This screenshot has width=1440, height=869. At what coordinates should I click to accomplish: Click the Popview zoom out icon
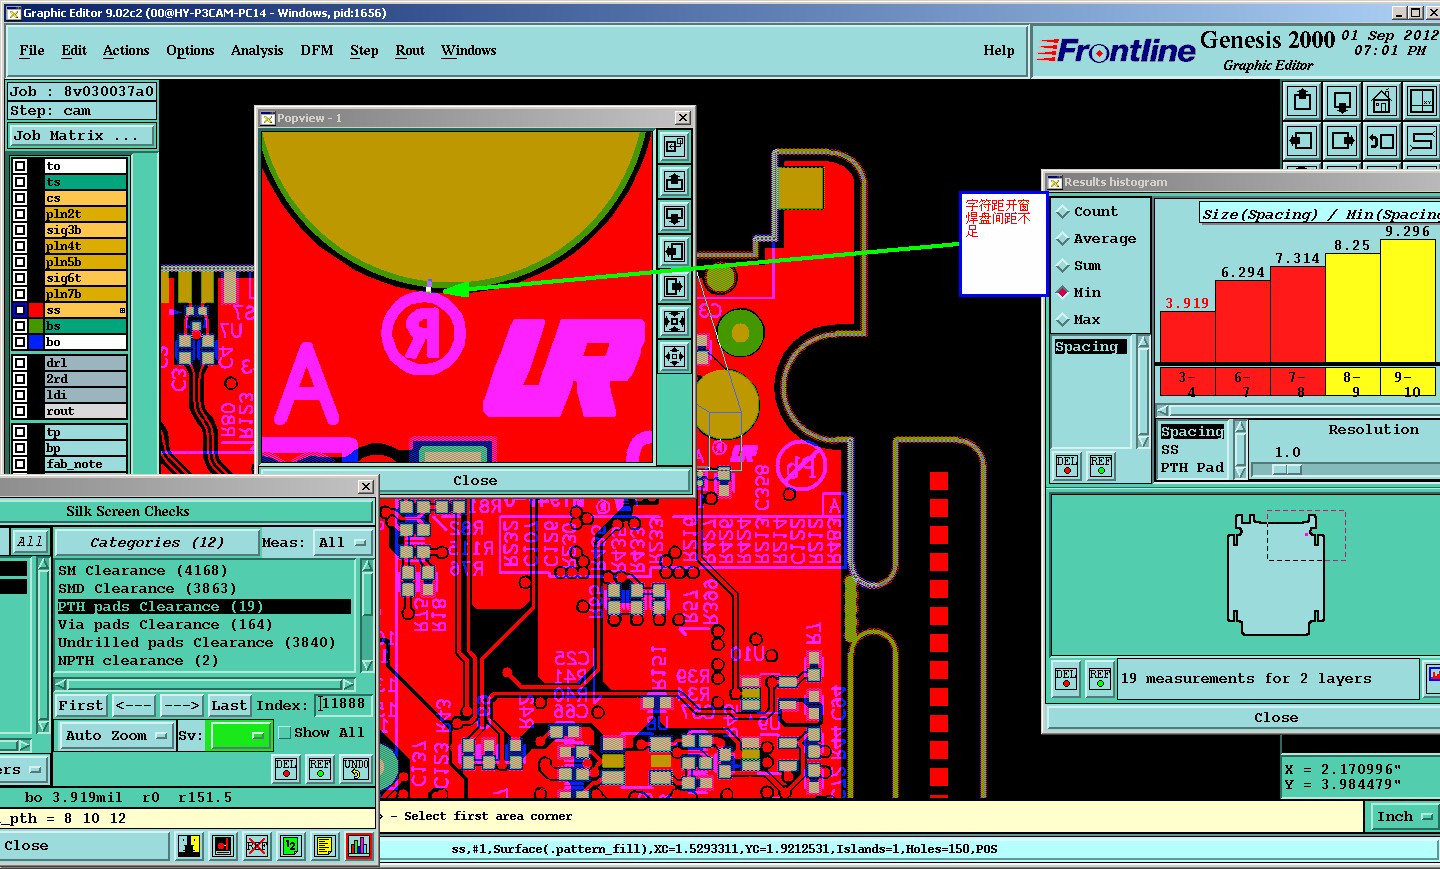pos(675,356)
